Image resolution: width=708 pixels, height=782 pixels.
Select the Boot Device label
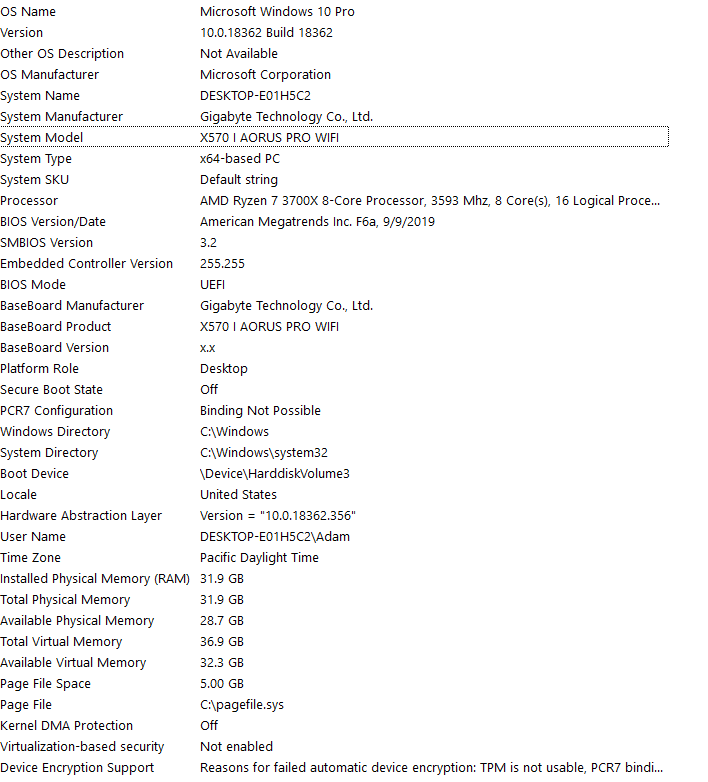(34, 473)
